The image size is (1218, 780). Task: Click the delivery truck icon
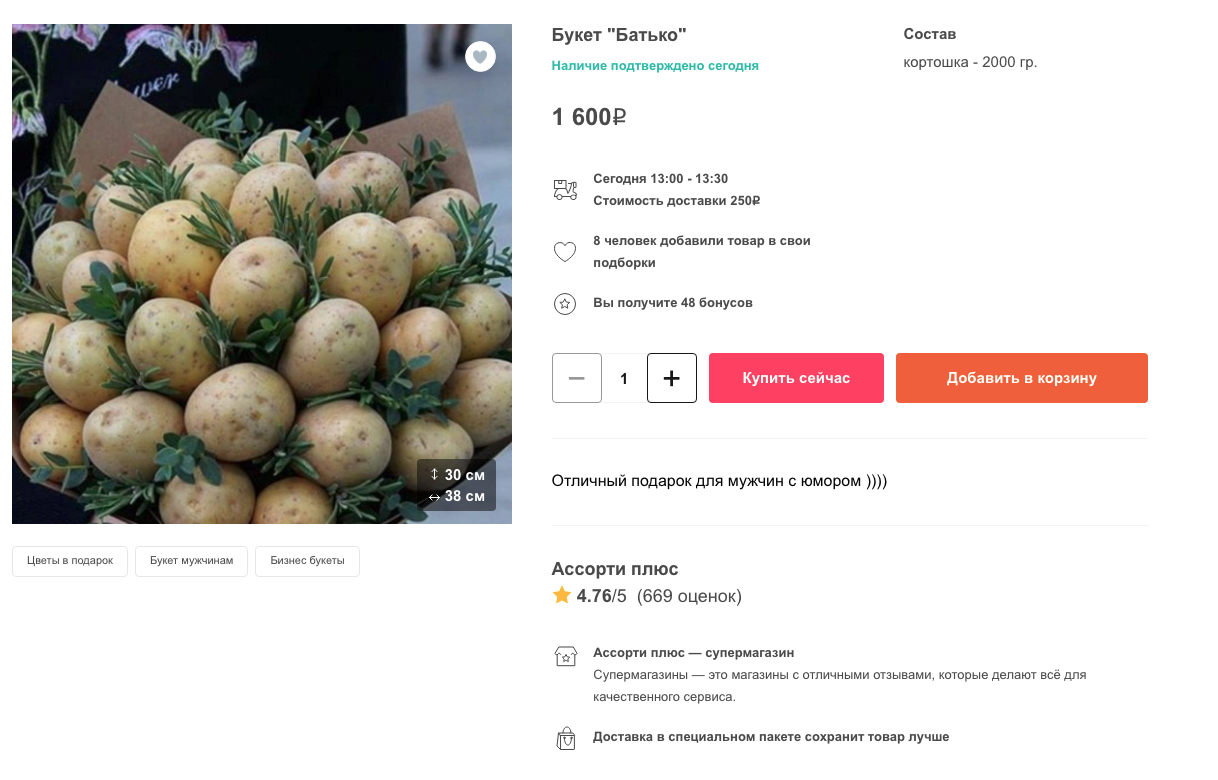click(565, 190)
